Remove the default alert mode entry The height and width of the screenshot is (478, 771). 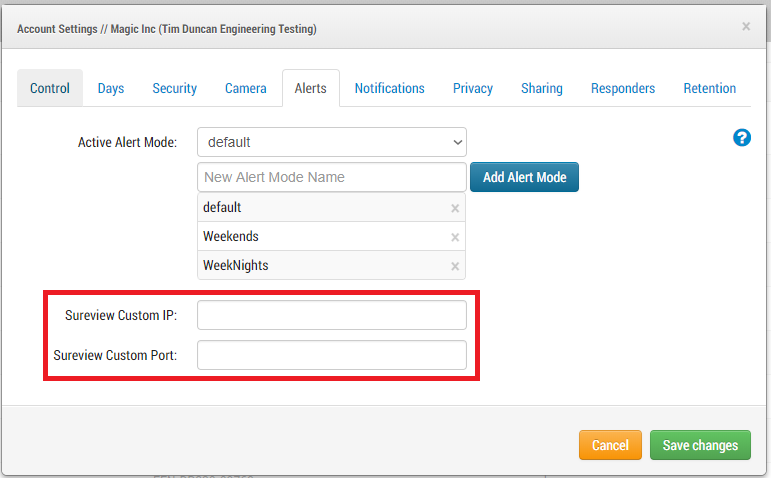pyautogui.click(x=455, y=208)
